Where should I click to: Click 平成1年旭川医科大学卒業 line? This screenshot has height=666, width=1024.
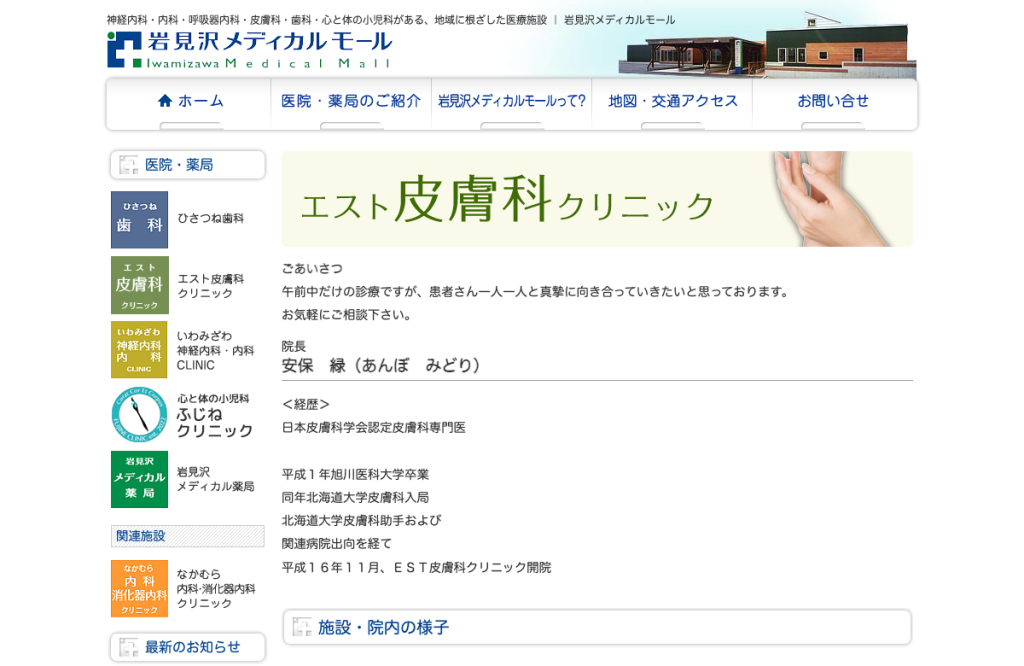[355, 474]
